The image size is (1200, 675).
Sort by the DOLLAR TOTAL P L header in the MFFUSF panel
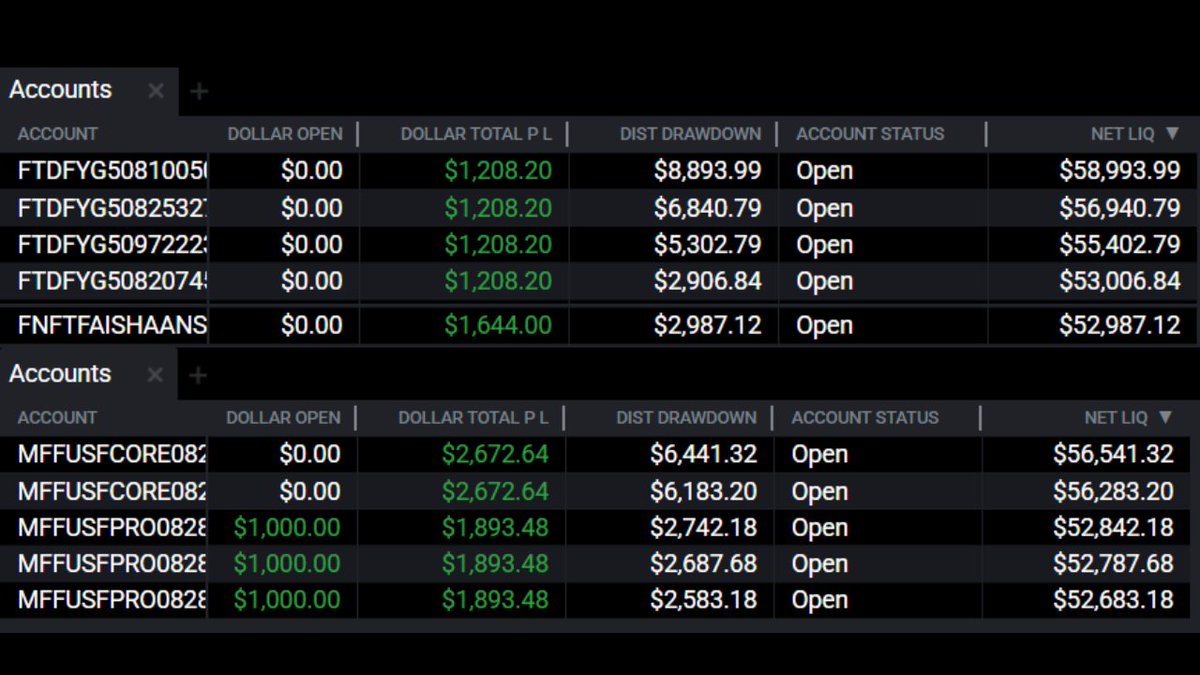point(474,418)
